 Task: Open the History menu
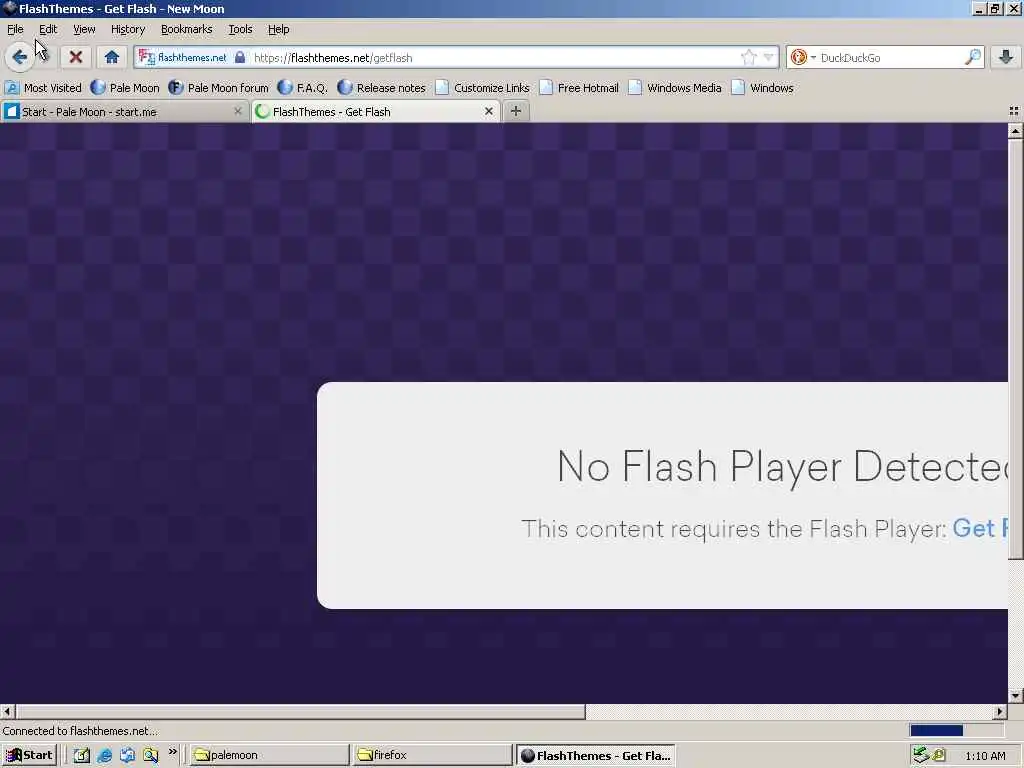click(128, 29)
